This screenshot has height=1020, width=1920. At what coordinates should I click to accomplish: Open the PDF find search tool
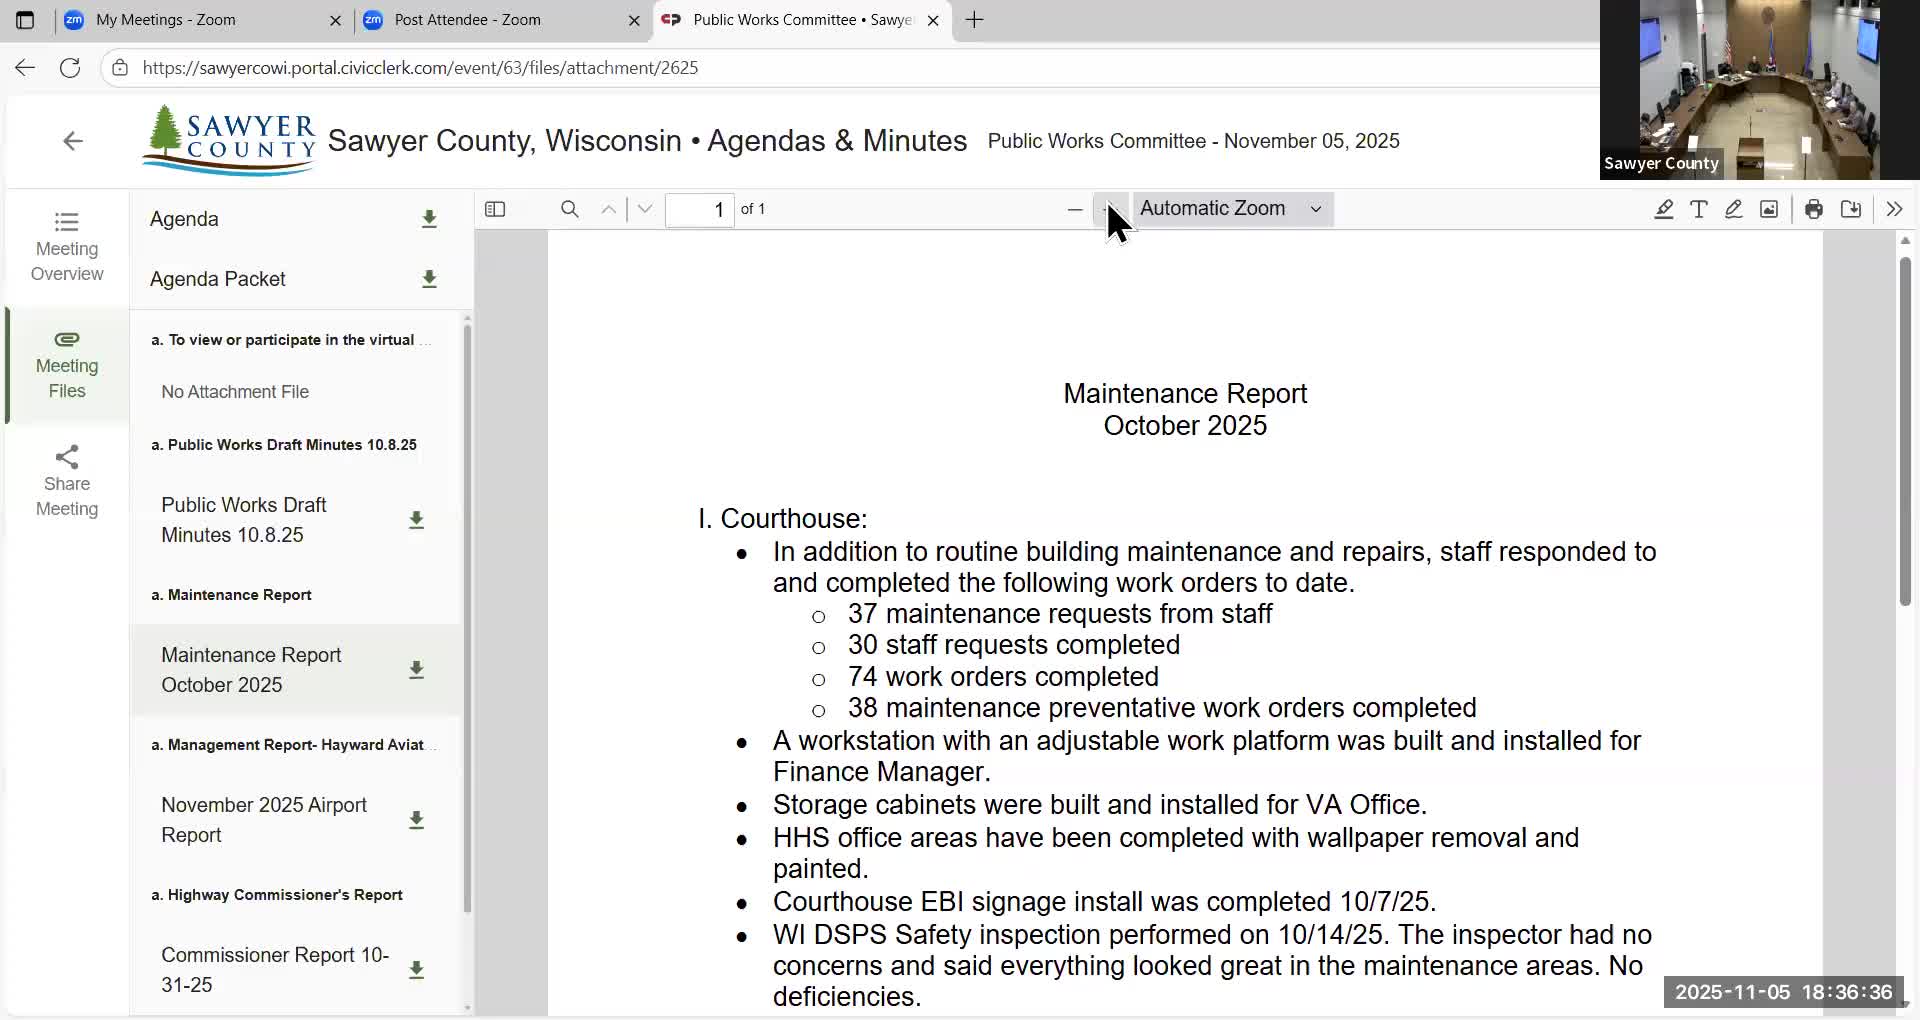point(569,209)
